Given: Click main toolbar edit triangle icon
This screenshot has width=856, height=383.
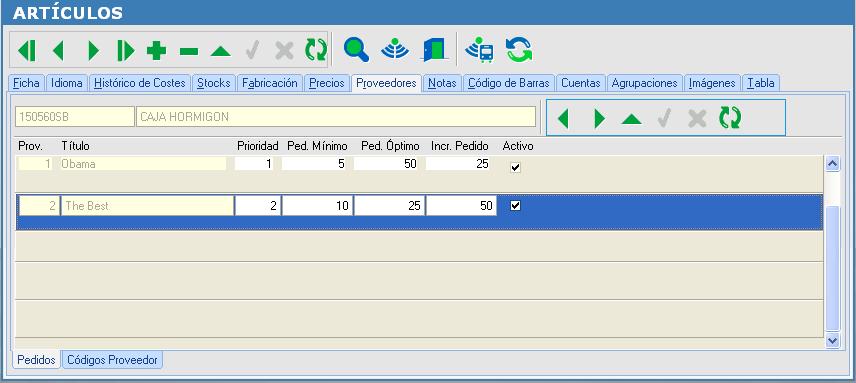Looking at the screenshot, I should [x=221, y=51].
